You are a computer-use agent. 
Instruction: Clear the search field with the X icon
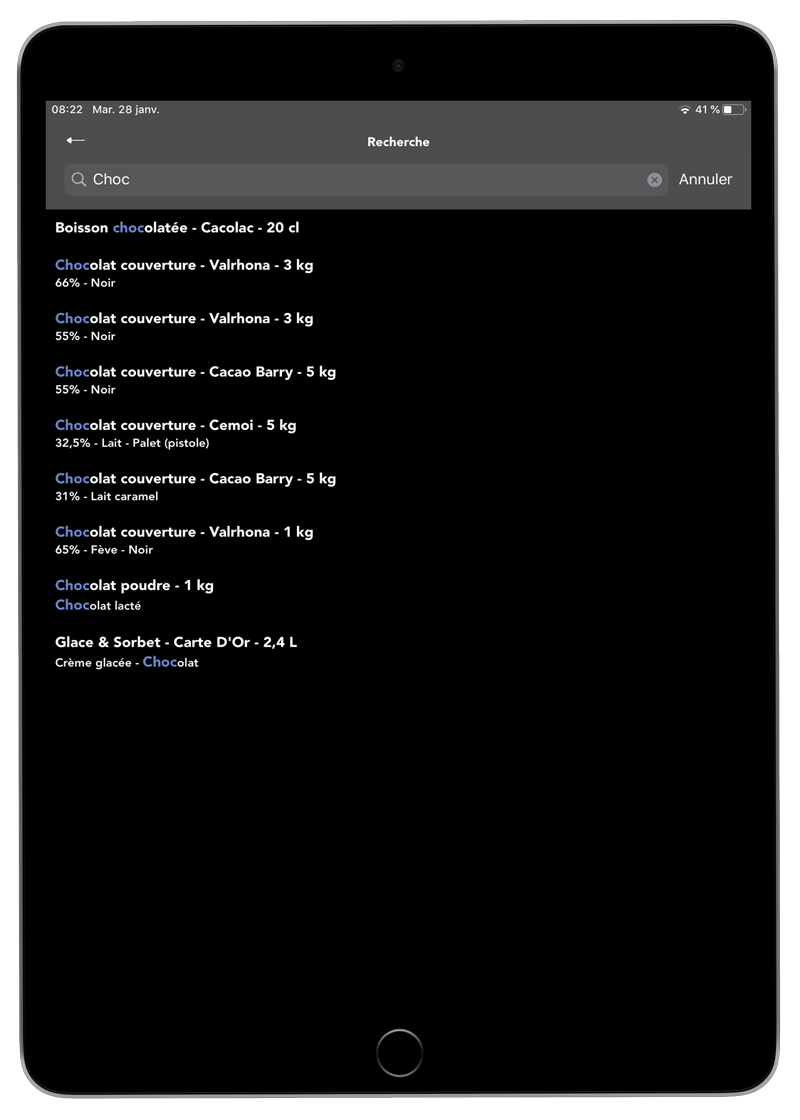(x=654, y=180)
